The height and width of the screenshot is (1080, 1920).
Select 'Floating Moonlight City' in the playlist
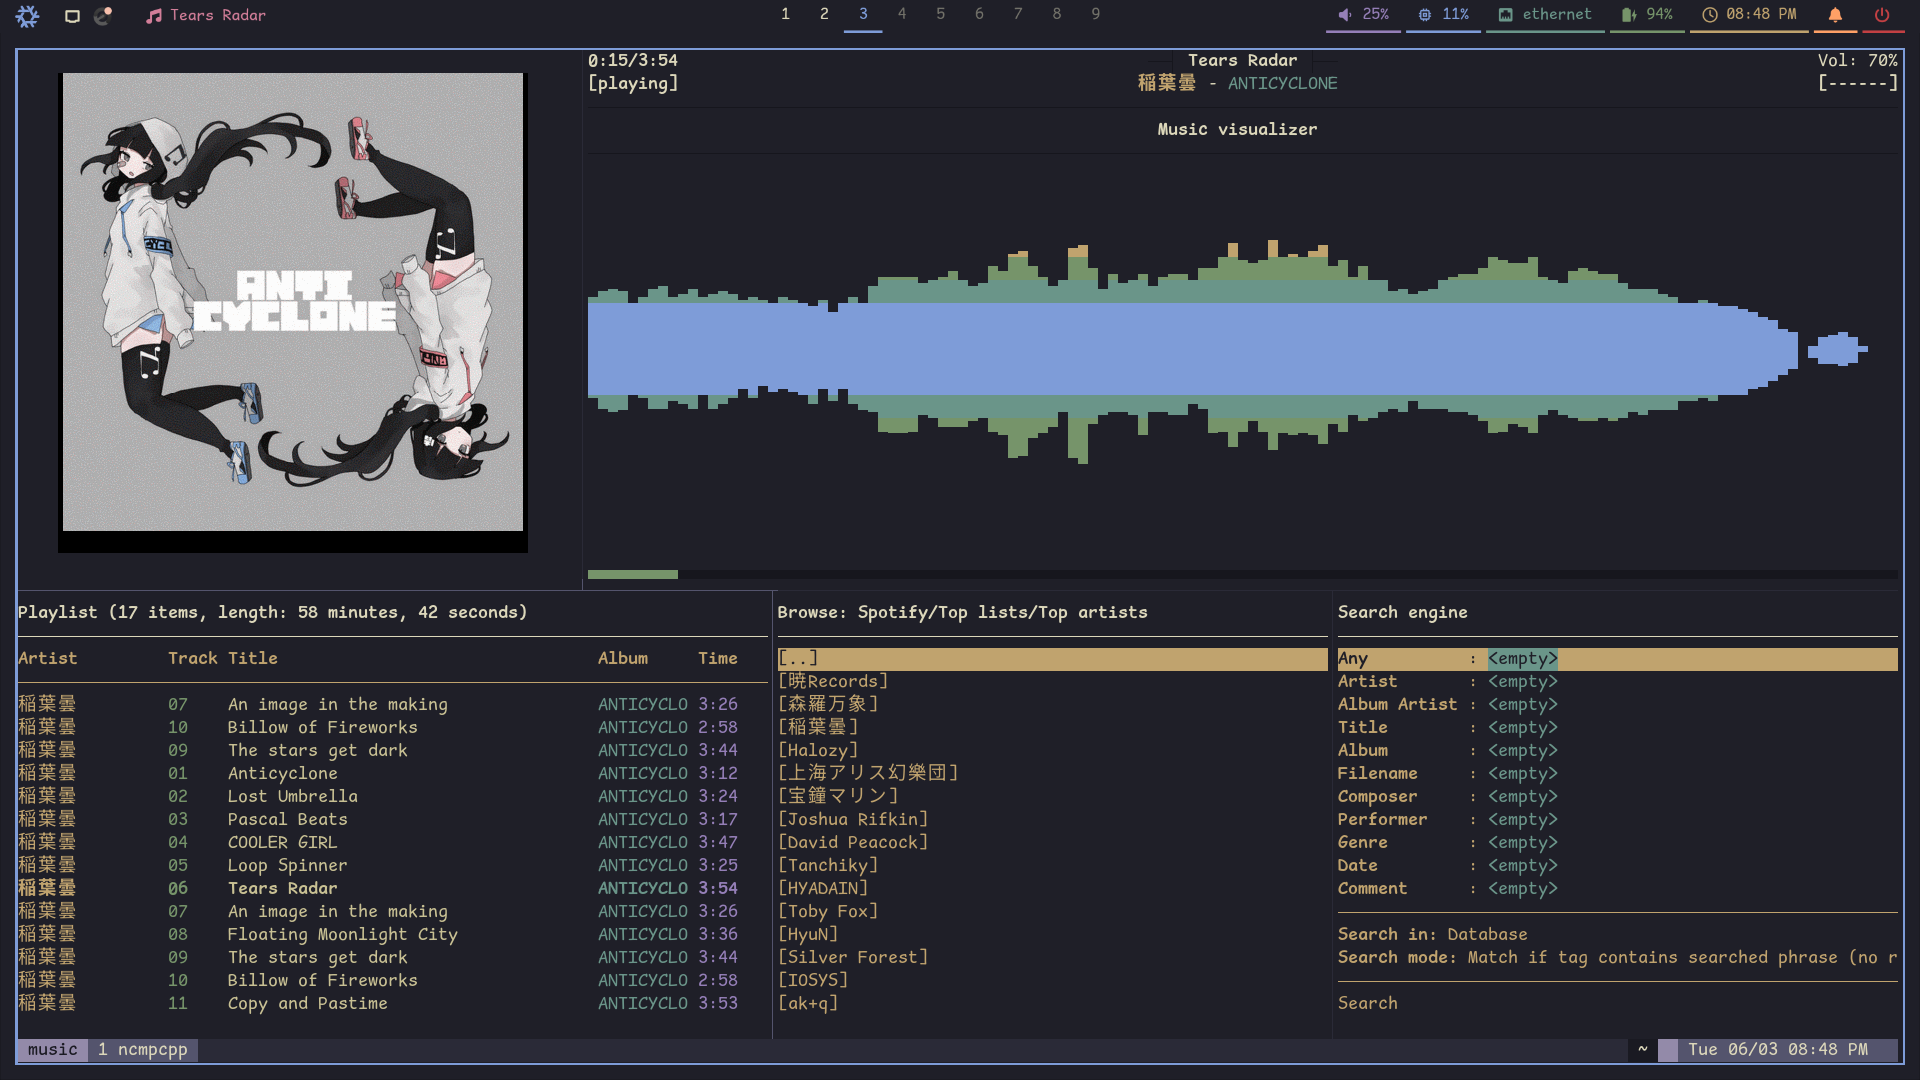342,934
